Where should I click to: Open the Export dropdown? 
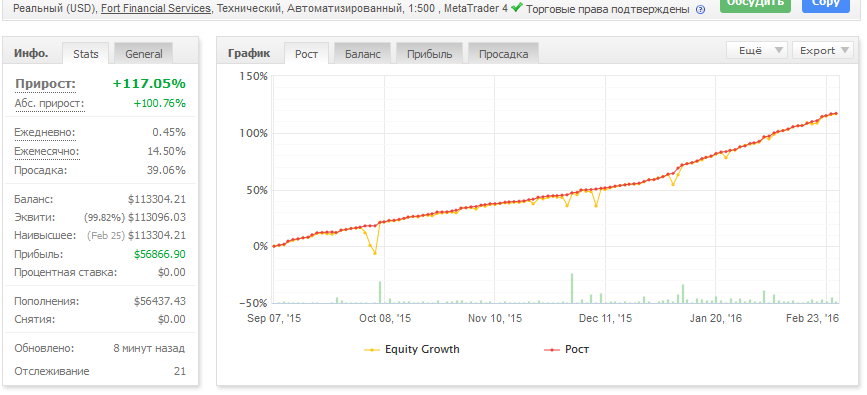click(823, 50)
